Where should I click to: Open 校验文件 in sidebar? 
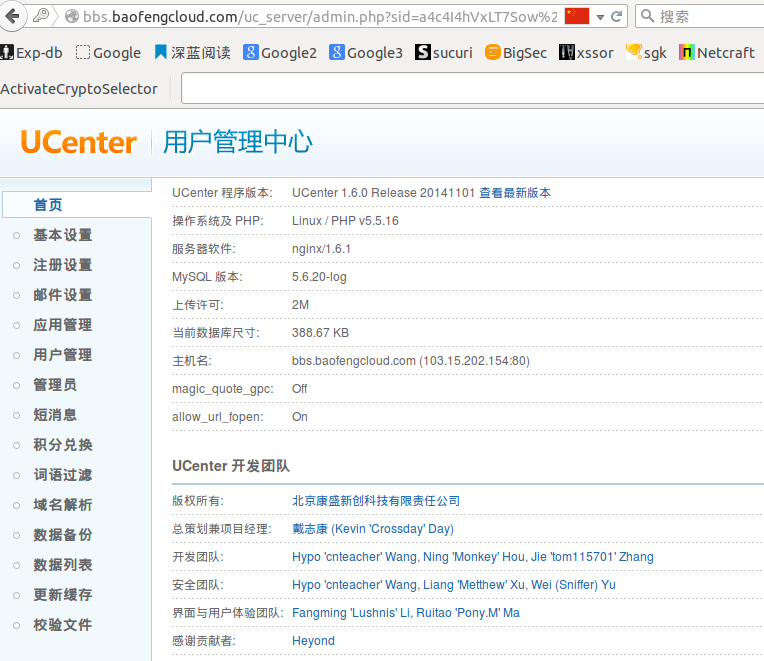pos(62,625)
